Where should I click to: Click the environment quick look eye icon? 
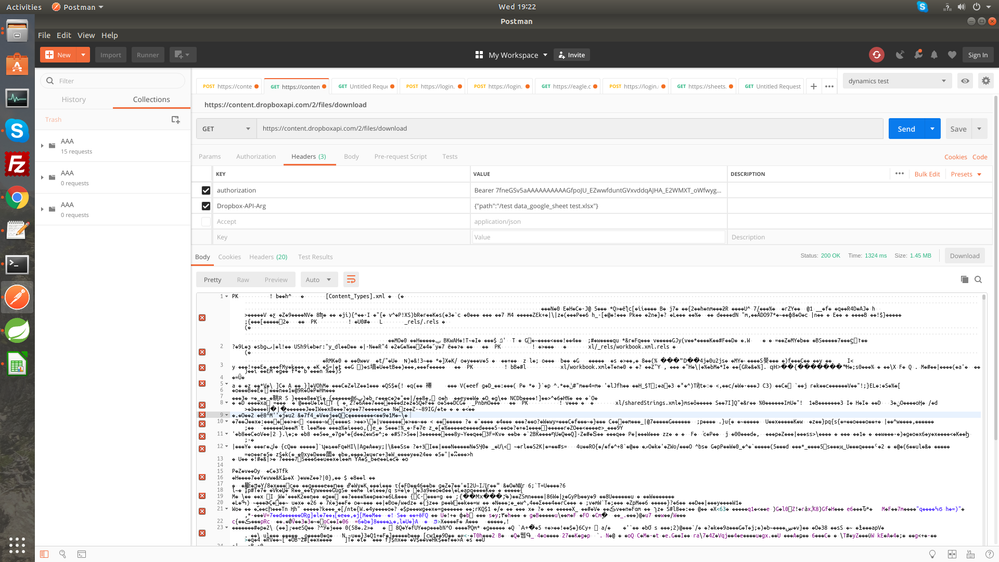pyautogui.click(x=965, y=81)
